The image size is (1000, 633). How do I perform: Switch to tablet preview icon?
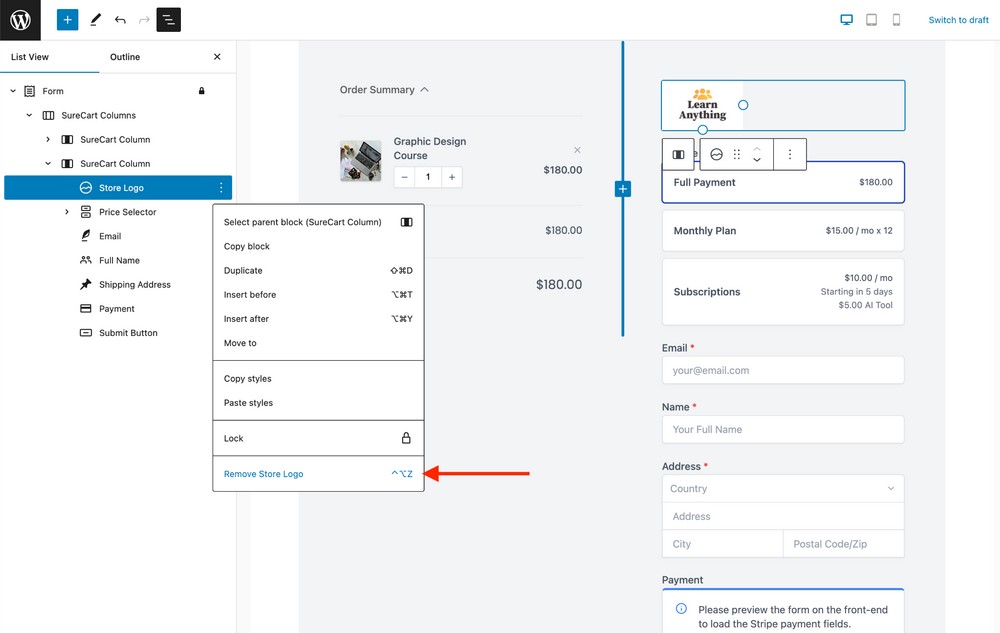[x=871, y=20]
